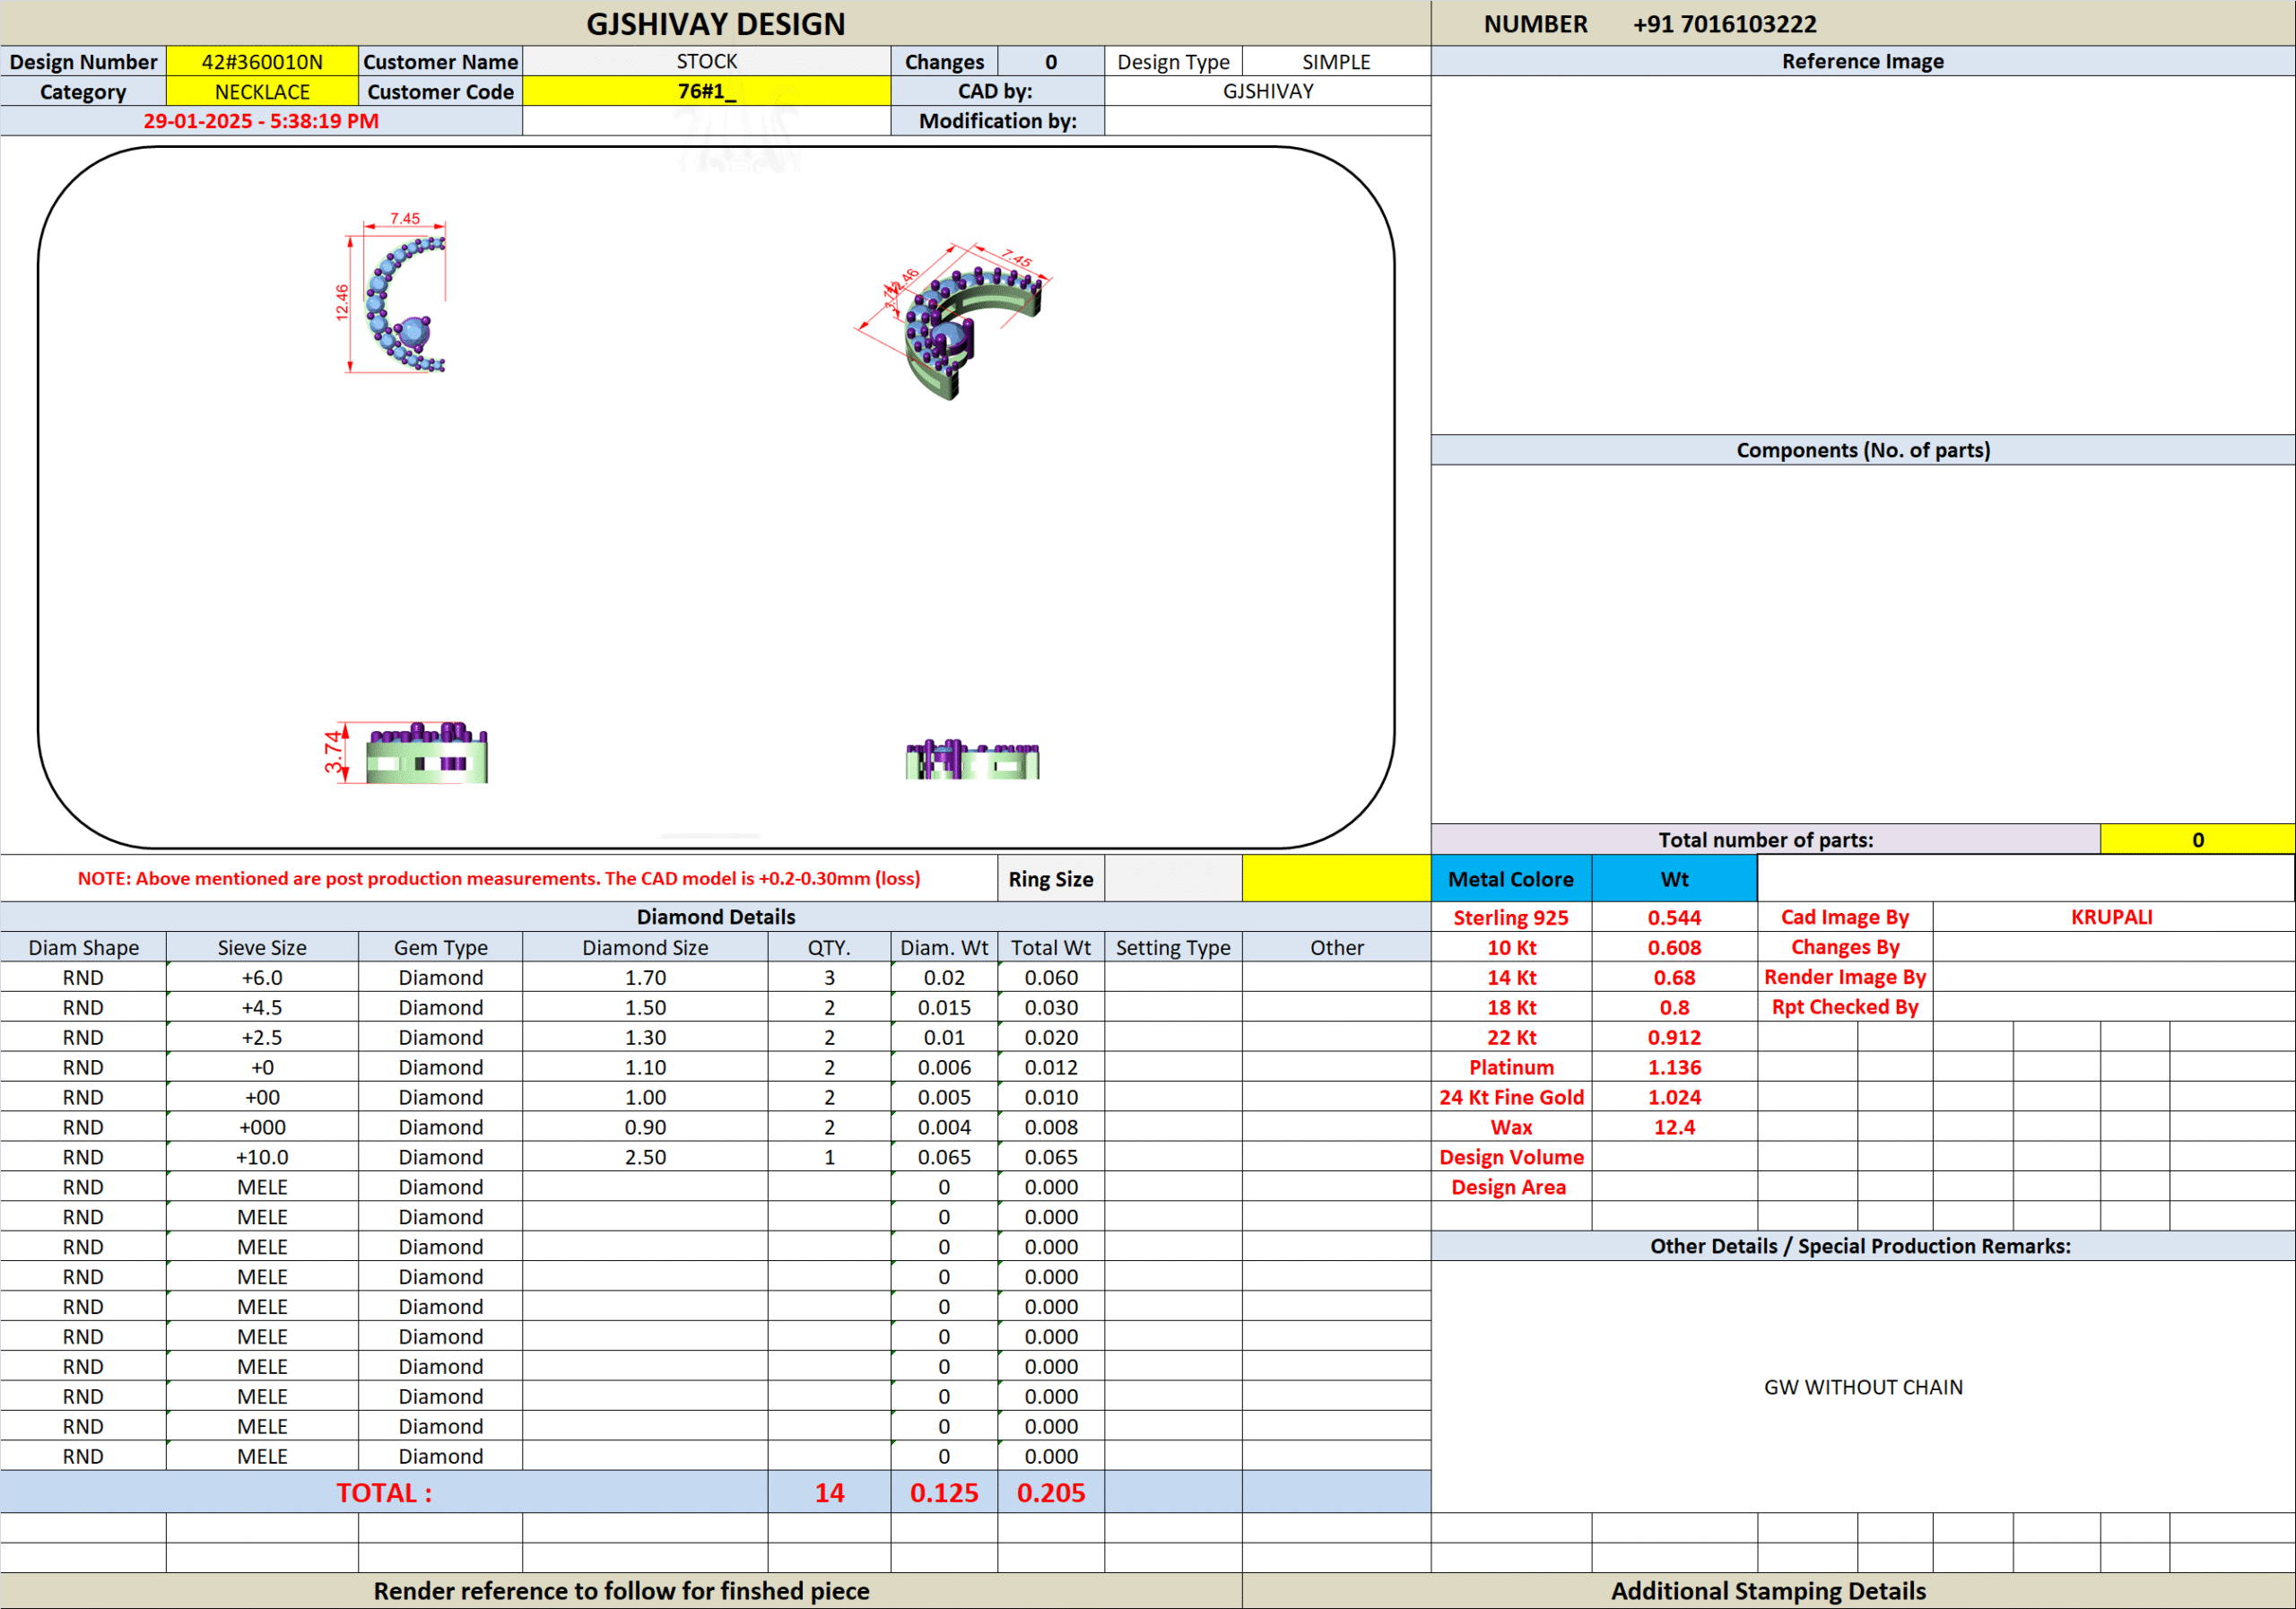Click the bottom-right pendant side view

click(972, 761)
